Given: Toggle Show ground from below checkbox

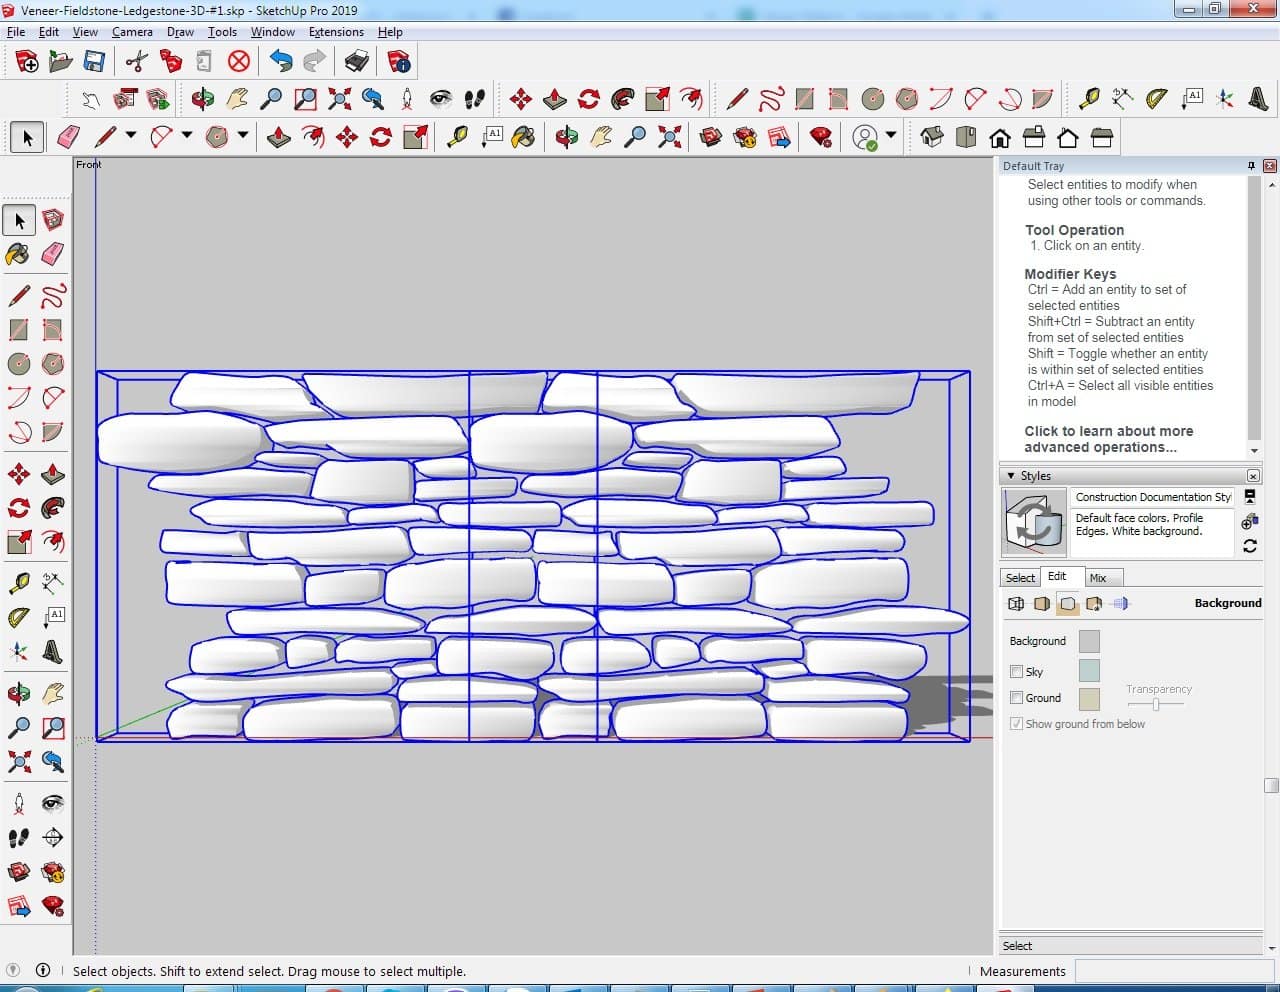Looking at the screenshot, I should point(1017,724).
